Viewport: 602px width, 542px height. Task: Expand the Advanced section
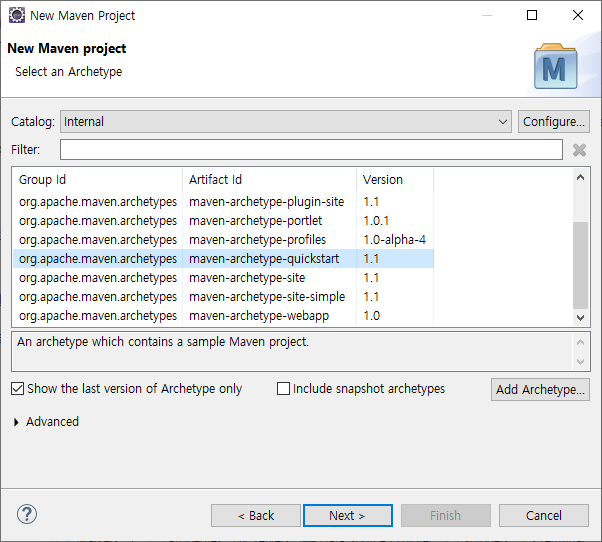pos(16,422)
